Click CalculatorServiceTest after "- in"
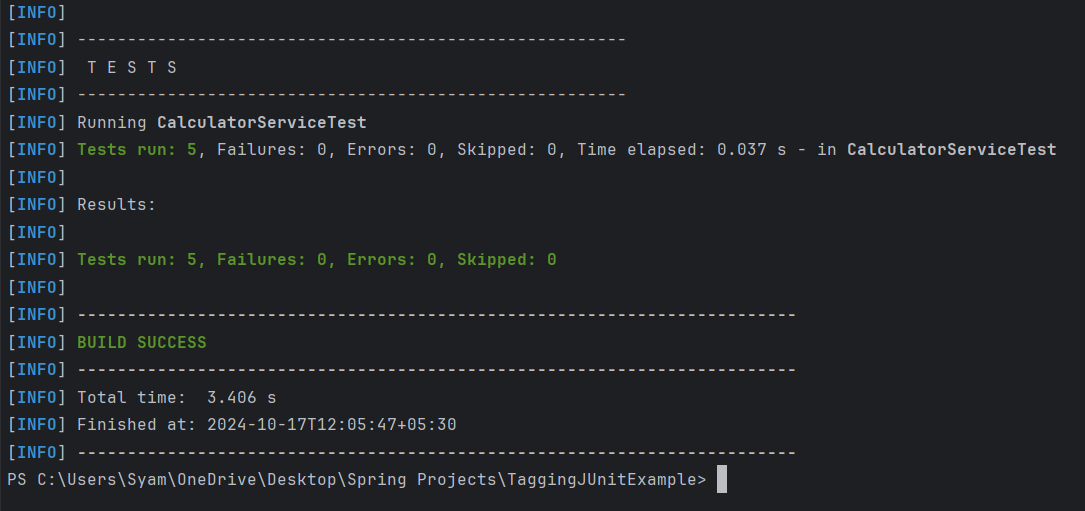The width and height of the screenshot is (1085, 511). [951, 150]
